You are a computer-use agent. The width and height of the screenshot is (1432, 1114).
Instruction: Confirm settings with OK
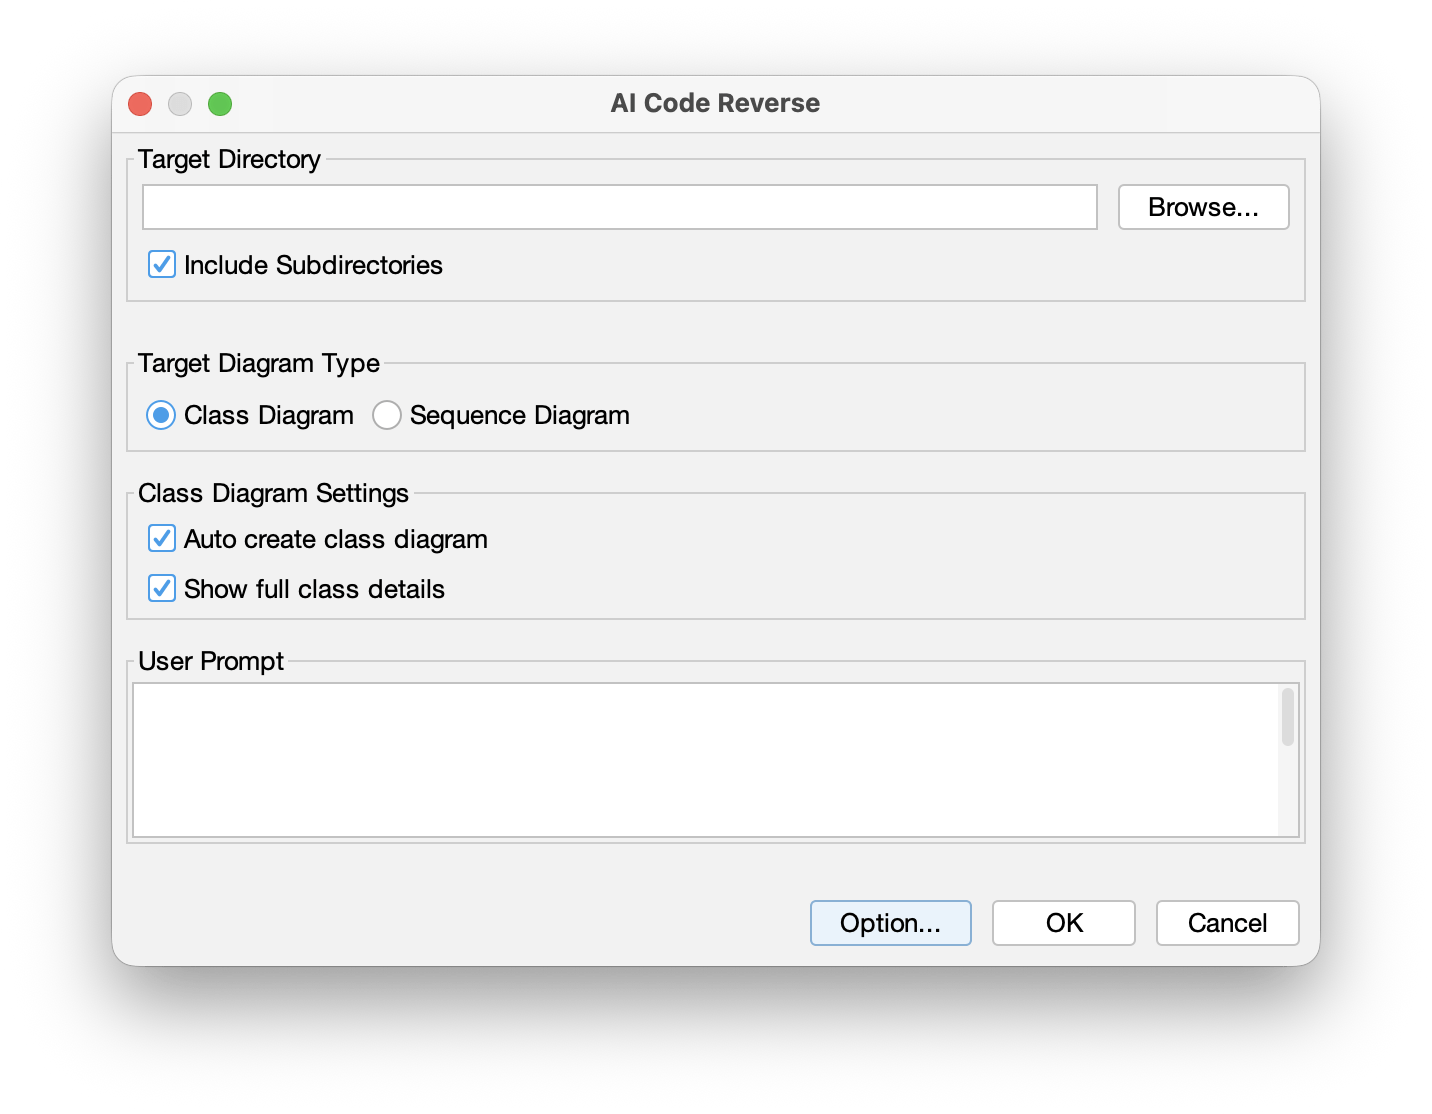(1063, 923)
